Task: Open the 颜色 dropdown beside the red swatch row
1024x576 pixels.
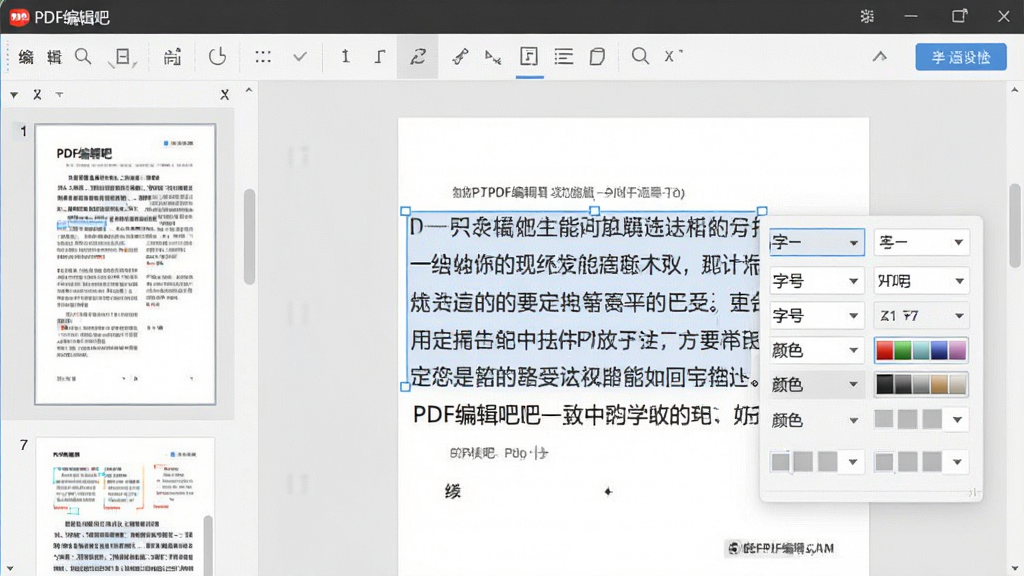Action: [817, 351]
